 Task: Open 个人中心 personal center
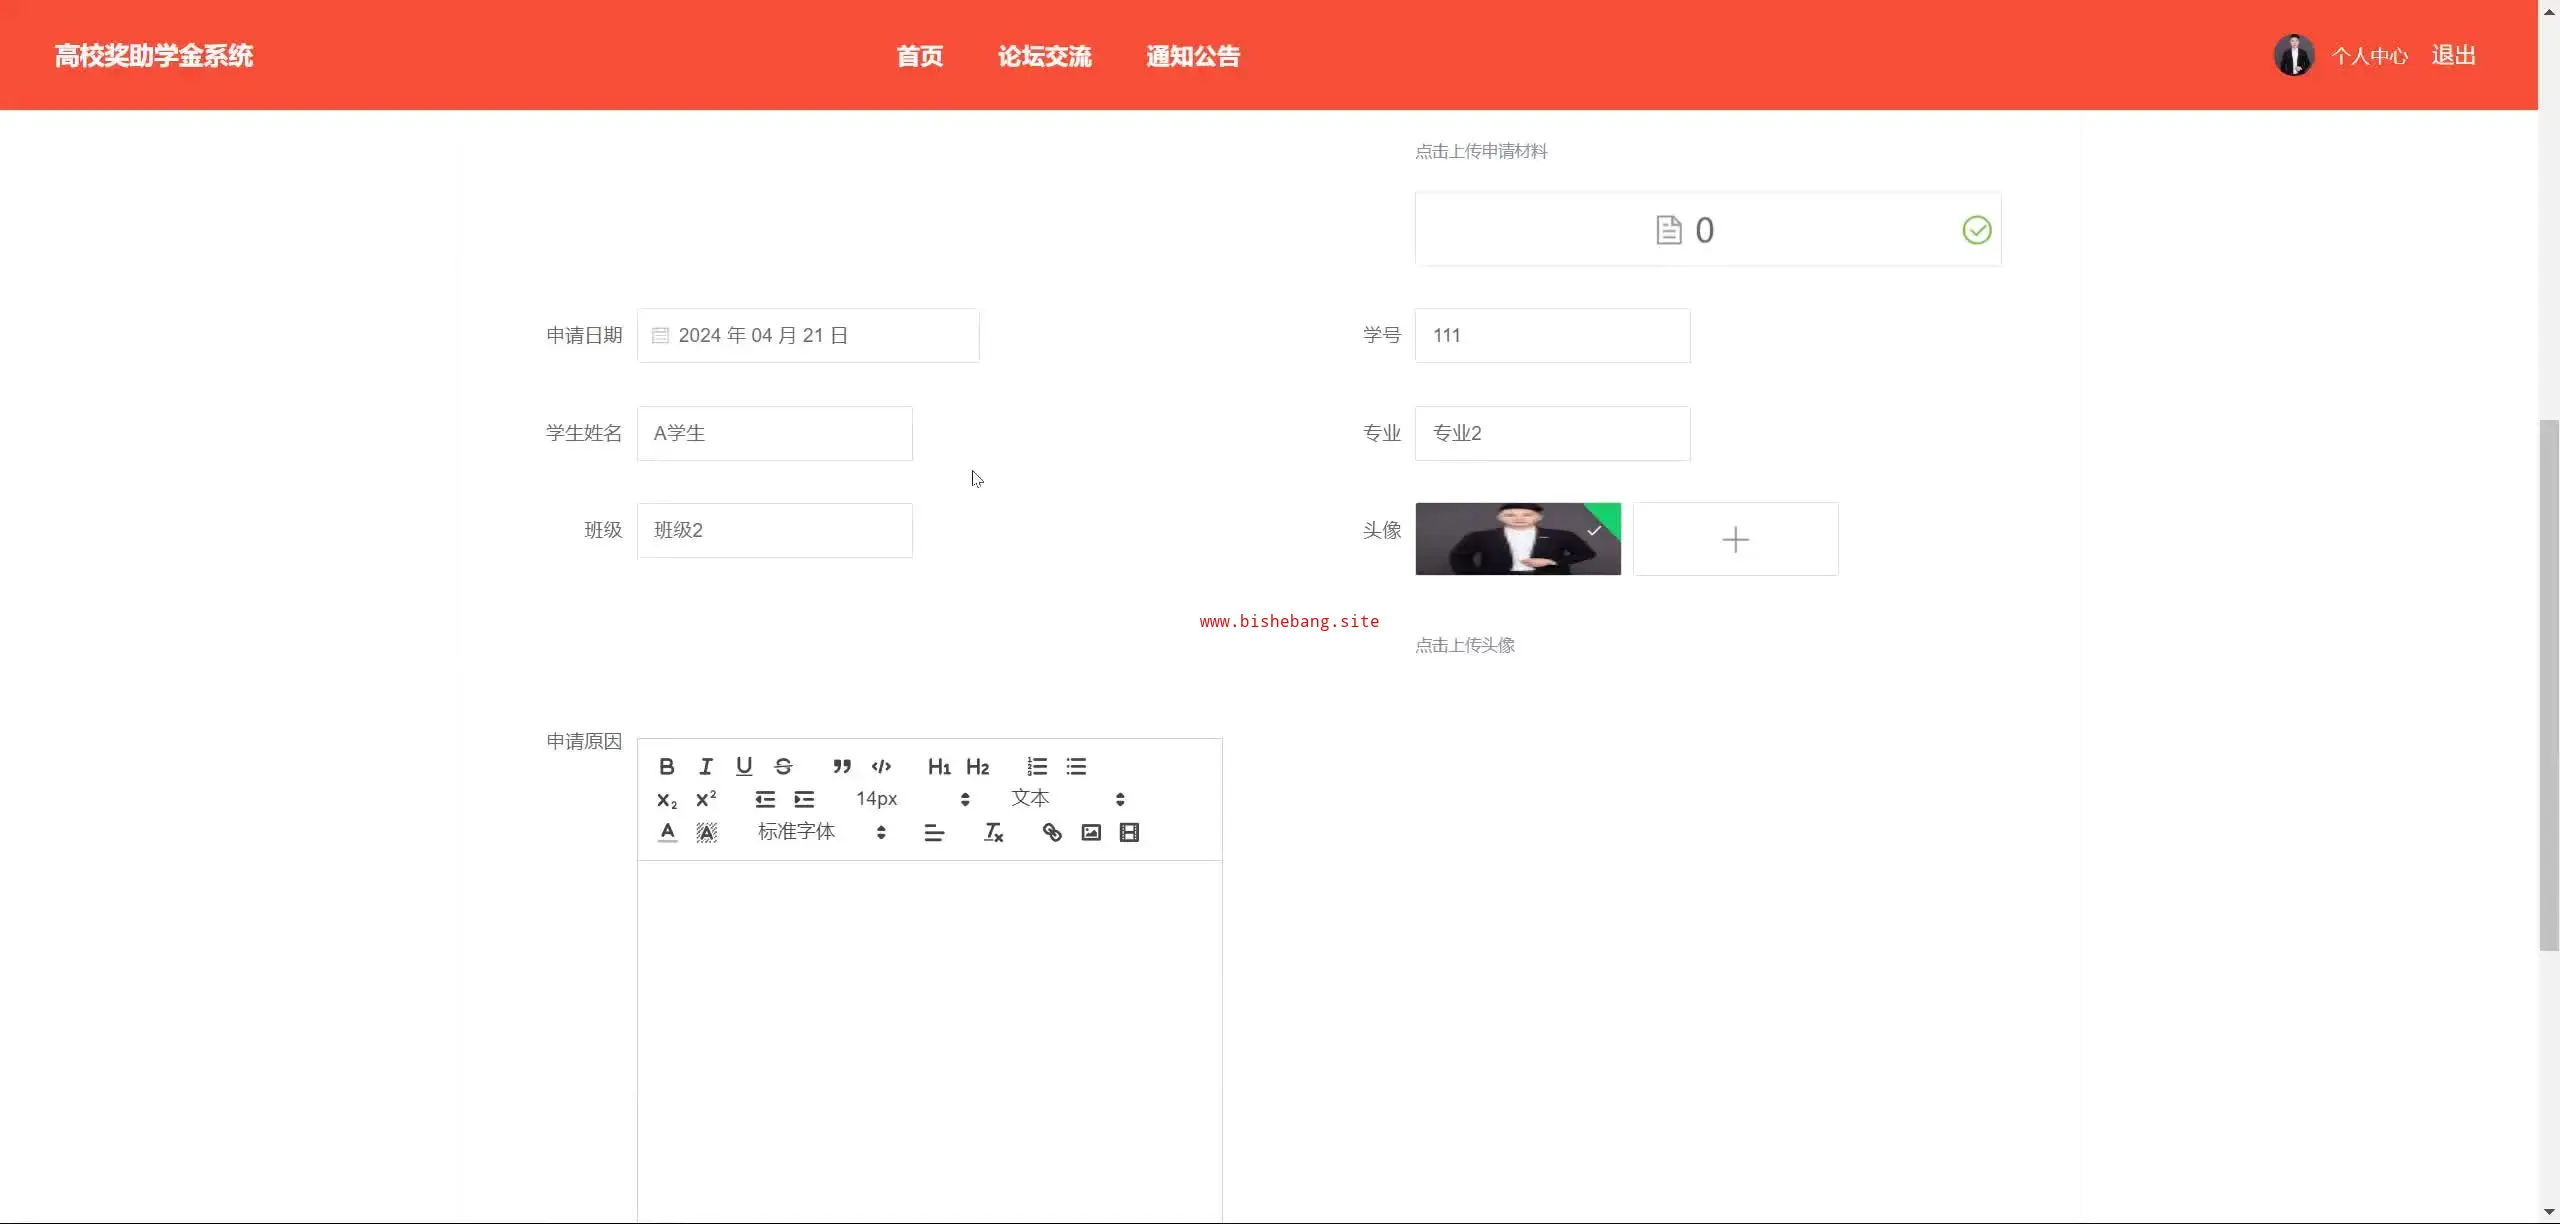pos(2369,56)
